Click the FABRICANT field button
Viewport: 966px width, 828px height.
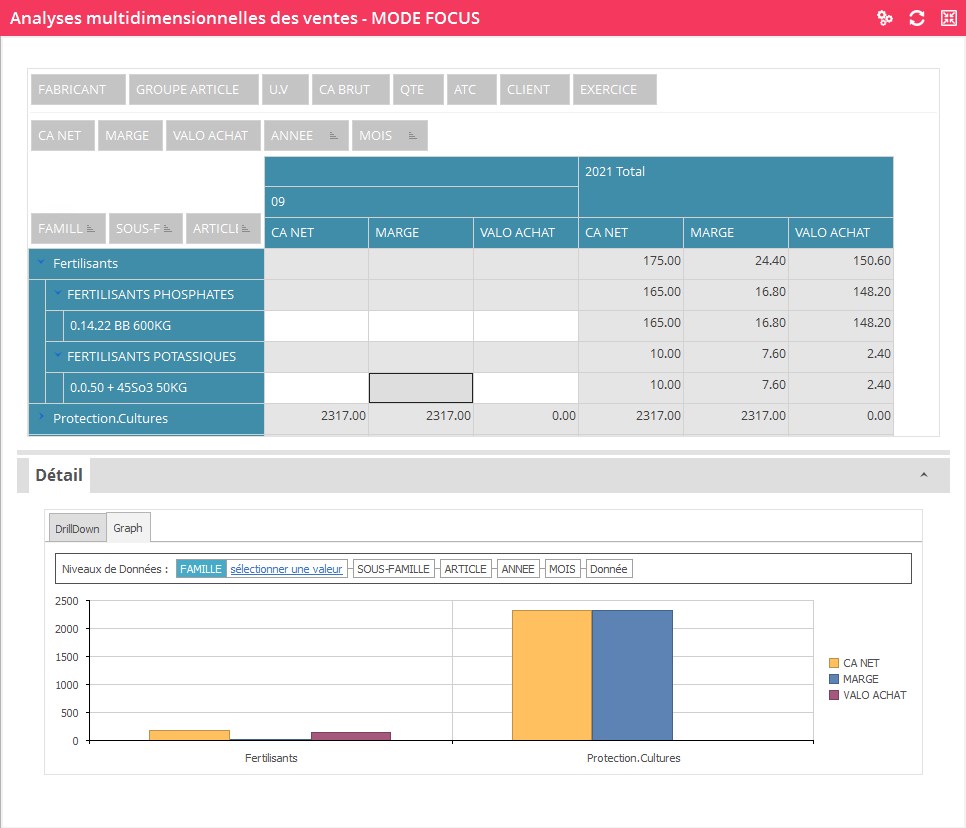point(78,89)
